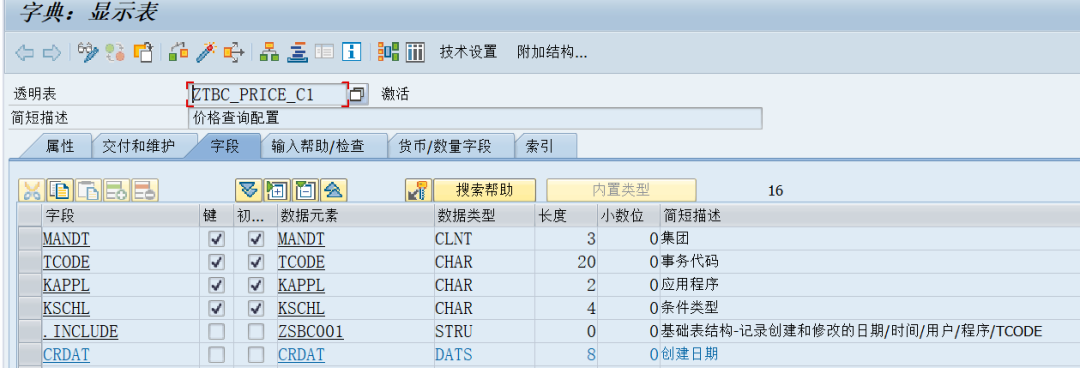This screenshot has width=1080, height=368.
Task: Click the Delete Row icon
Action: pos(145,190)
